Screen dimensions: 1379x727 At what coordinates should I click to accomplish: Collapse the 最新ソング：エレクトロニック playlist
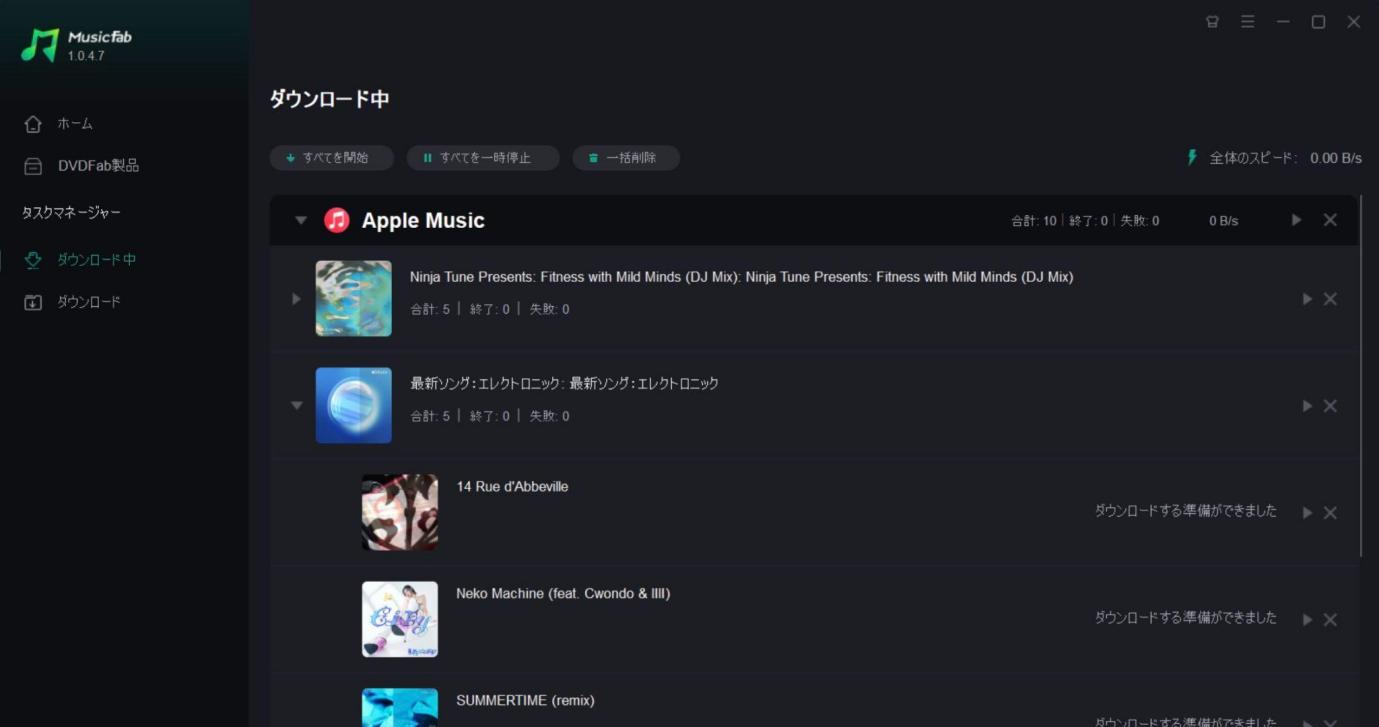(x=296, y=406)
